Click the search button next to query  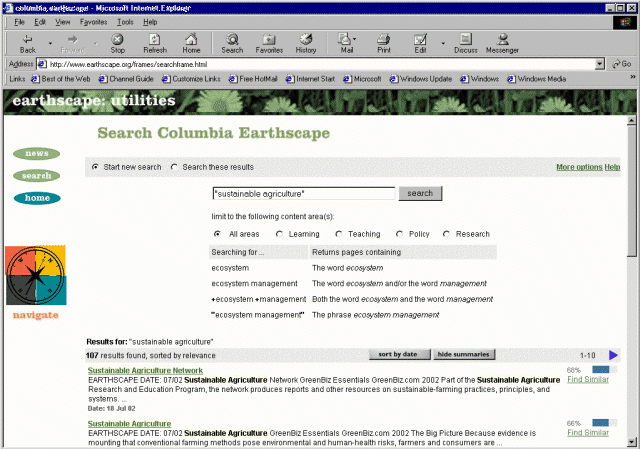point(420,193)
